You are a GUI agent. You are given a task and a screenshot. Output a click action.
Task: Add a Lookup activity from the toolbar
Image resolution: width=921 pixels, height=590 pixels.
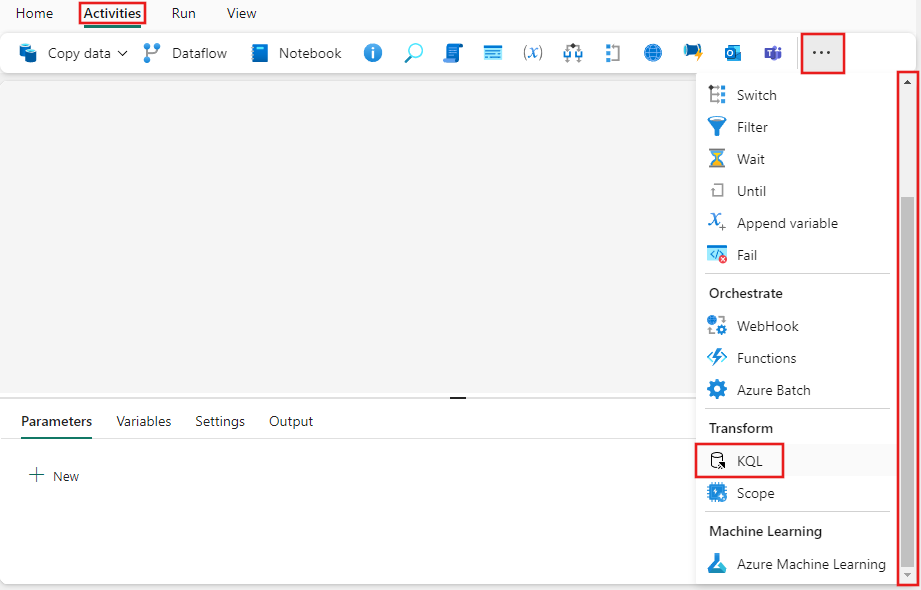coord(414,52)
